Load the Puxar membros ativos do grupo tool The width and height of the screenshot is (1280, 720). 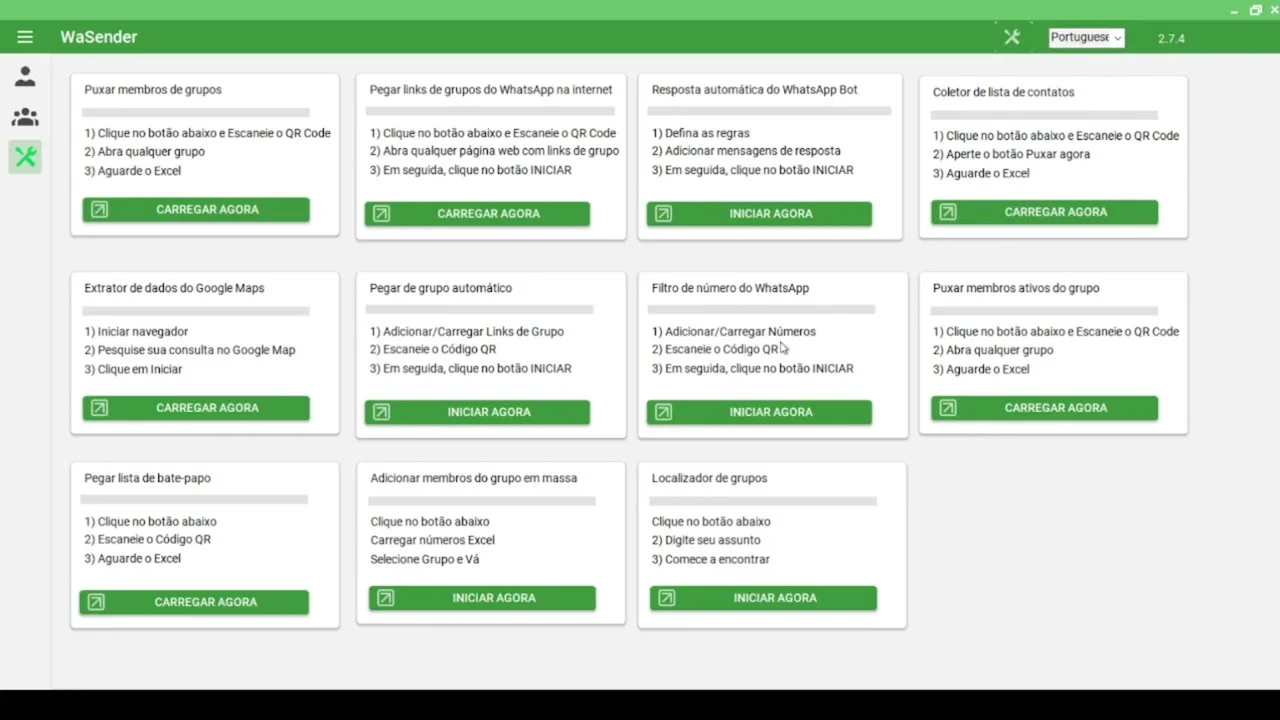coord(1044,408)
